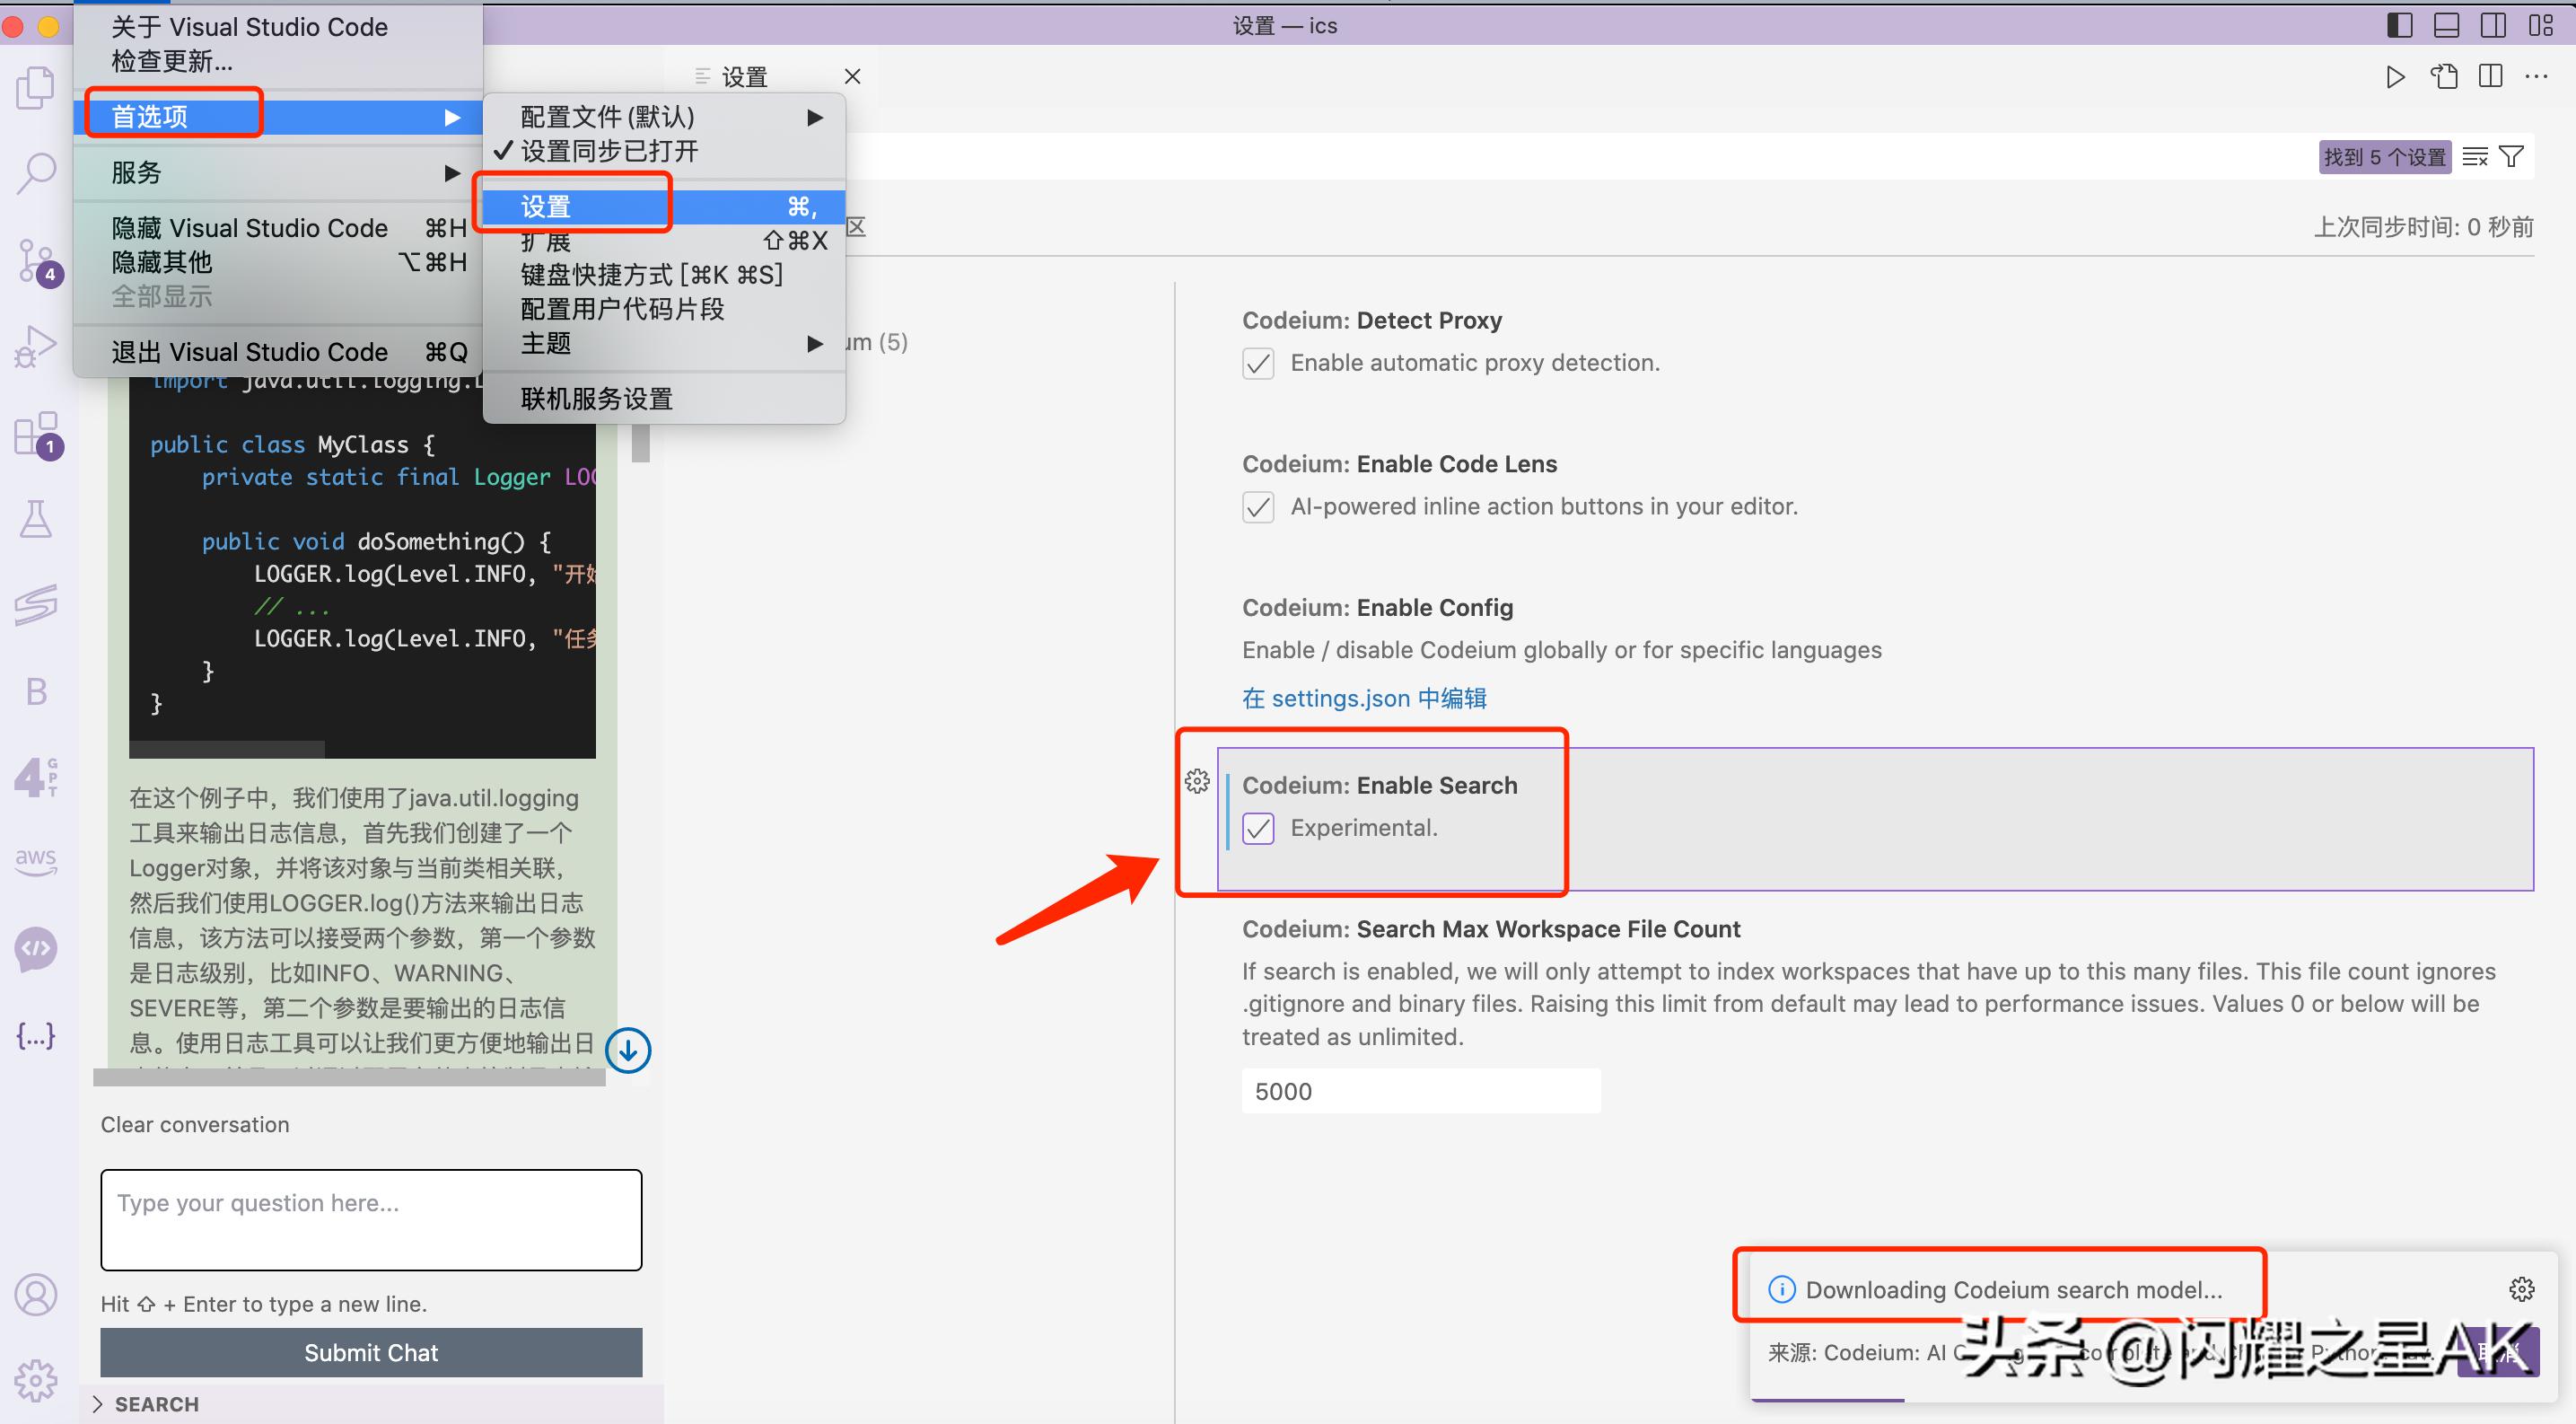Click the Accounts icon in activity bar
This screenshot has height=1424, width=2576.
[36, 1295]
